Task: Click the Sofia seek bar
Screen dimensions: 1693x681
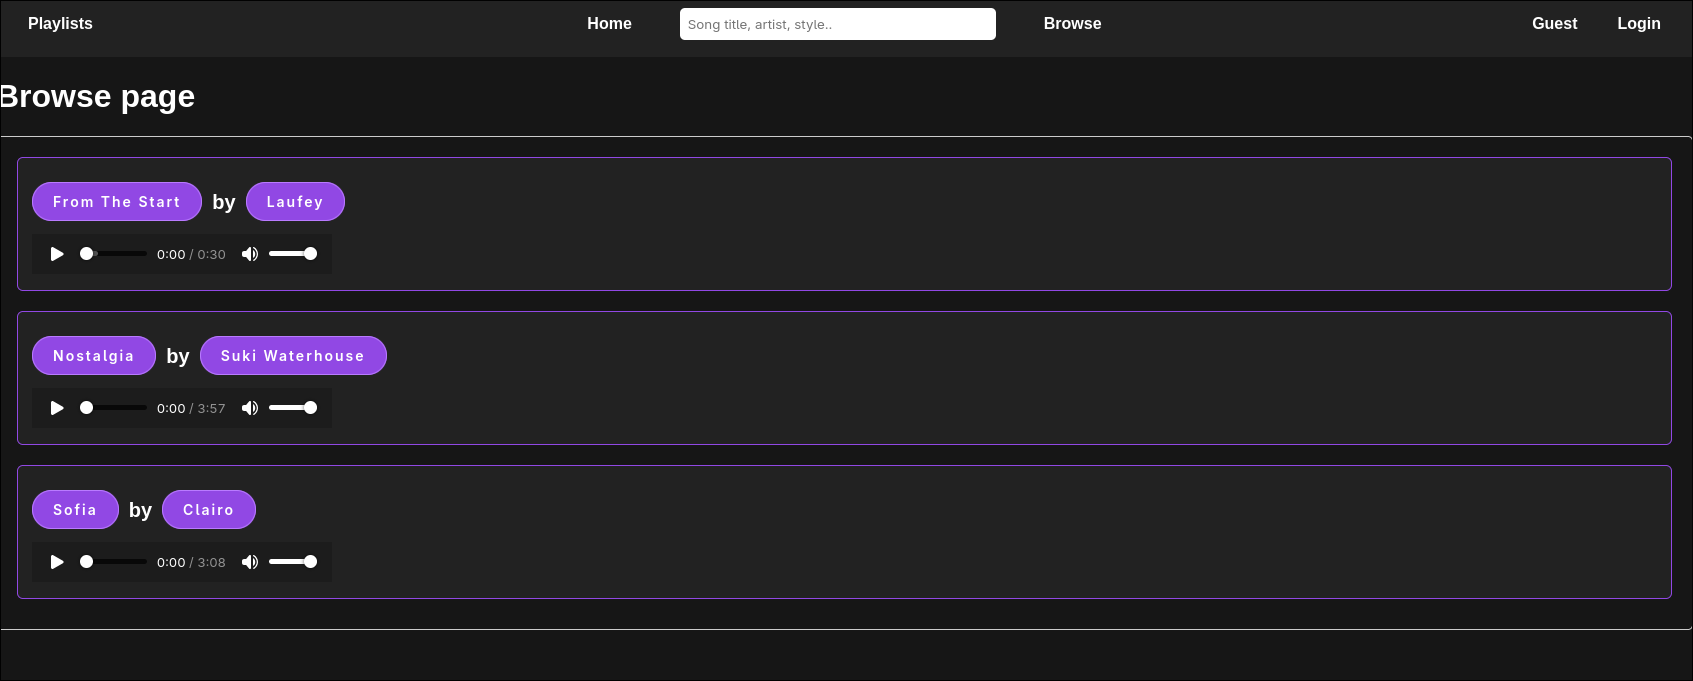Action: (113, 562)
